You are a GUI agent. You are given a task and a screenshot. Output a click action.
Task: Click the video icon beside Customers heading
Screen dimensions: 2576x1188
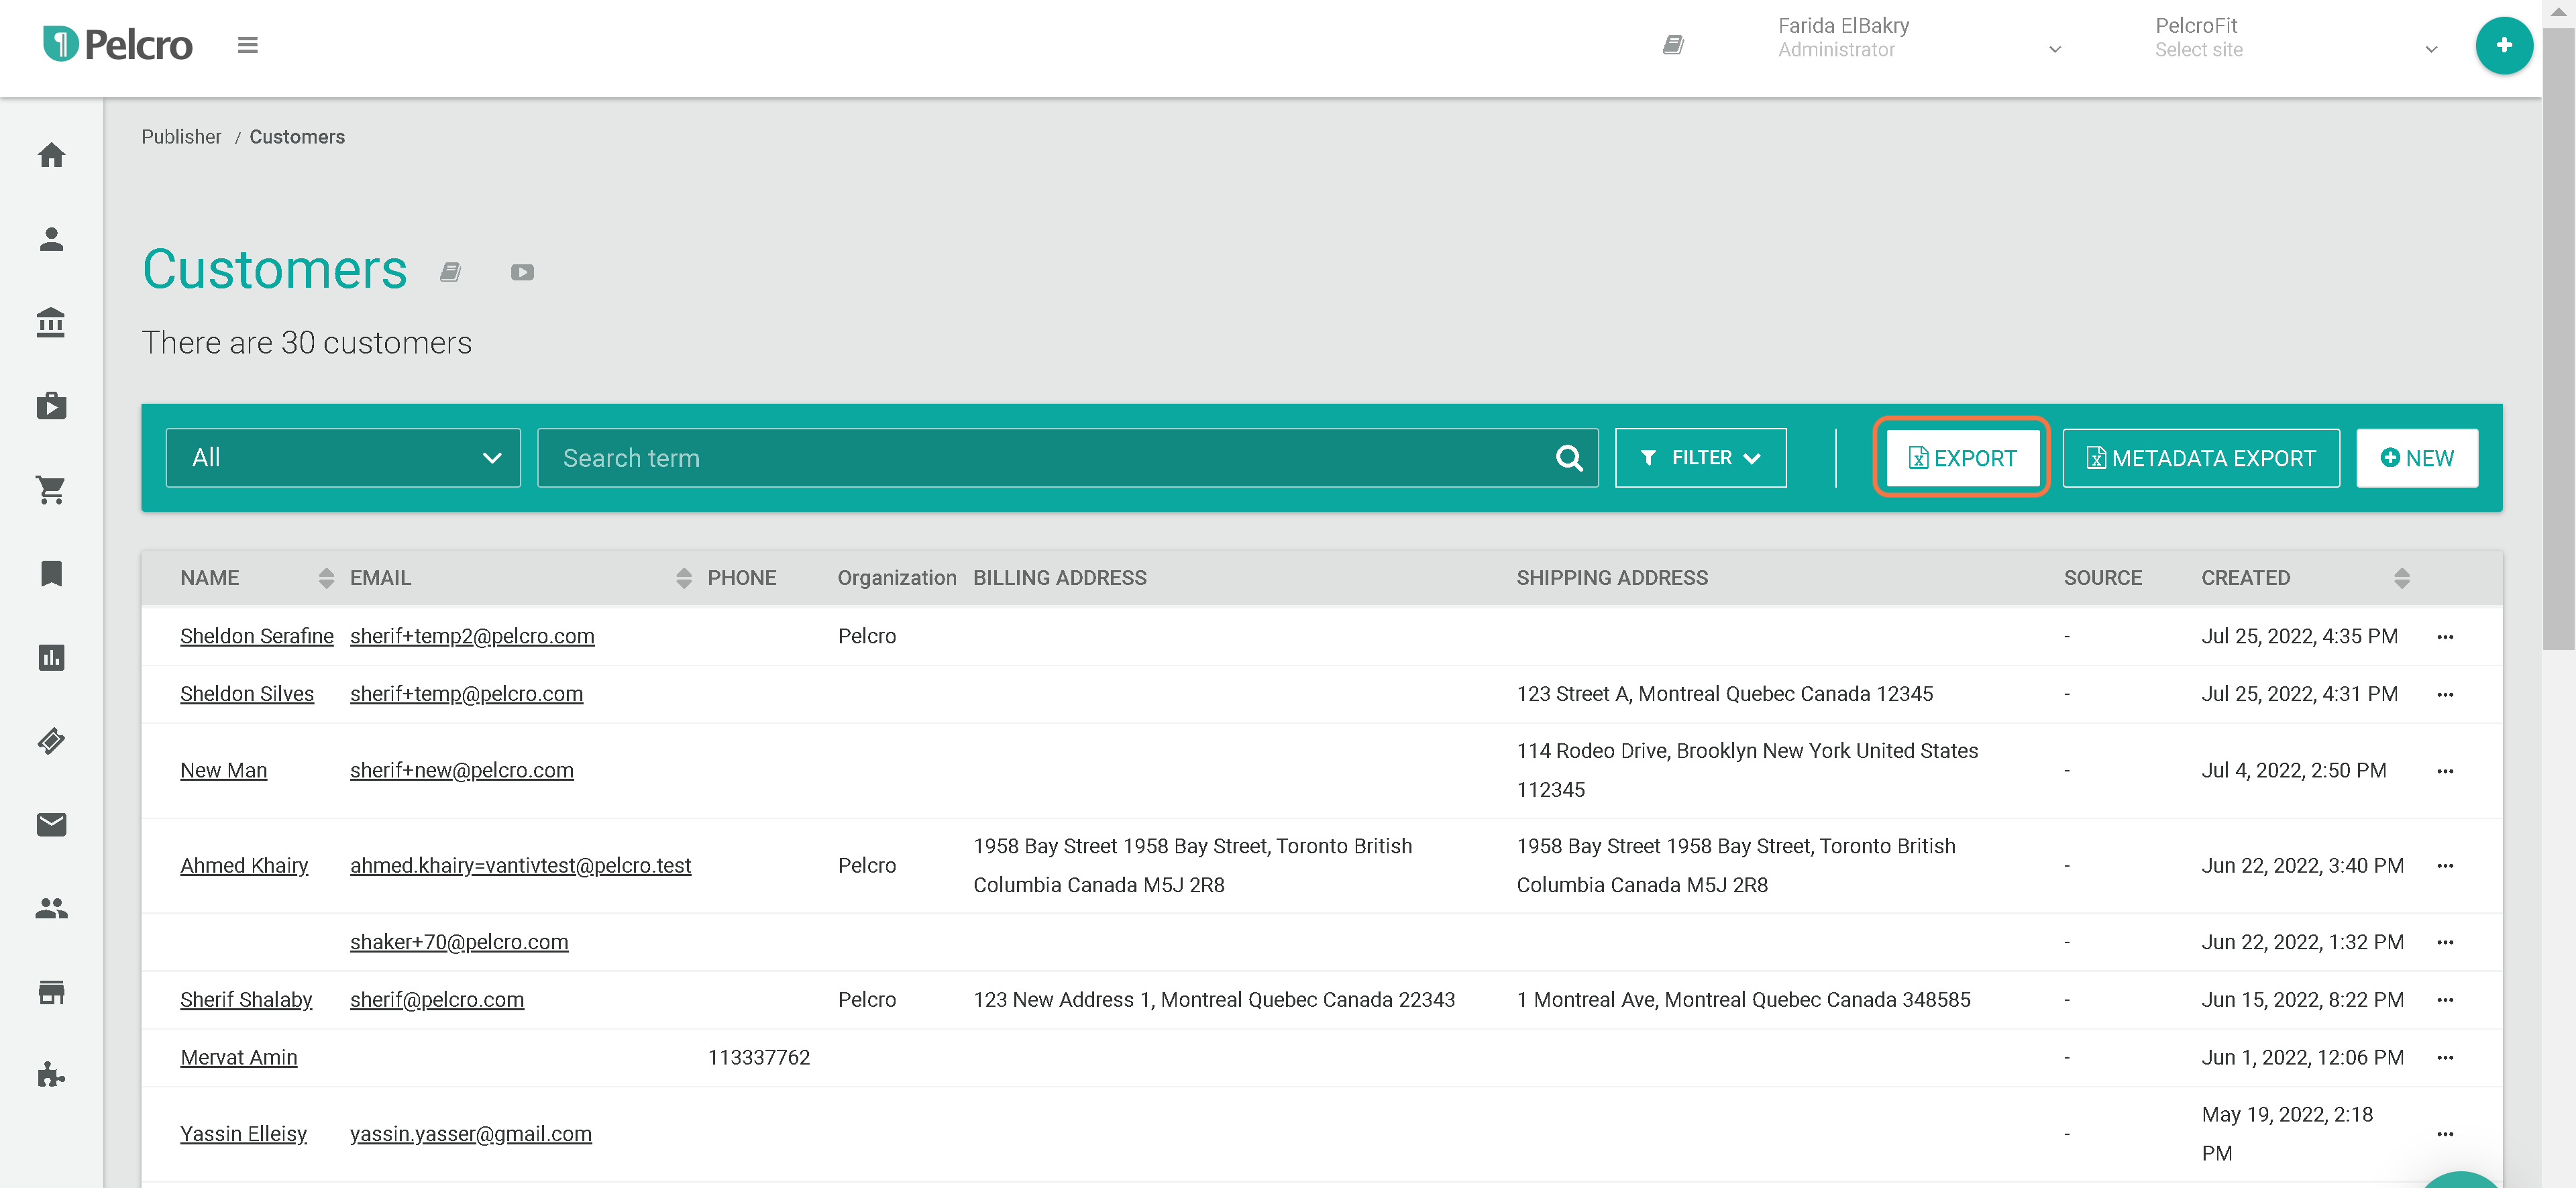coord(522,272)
